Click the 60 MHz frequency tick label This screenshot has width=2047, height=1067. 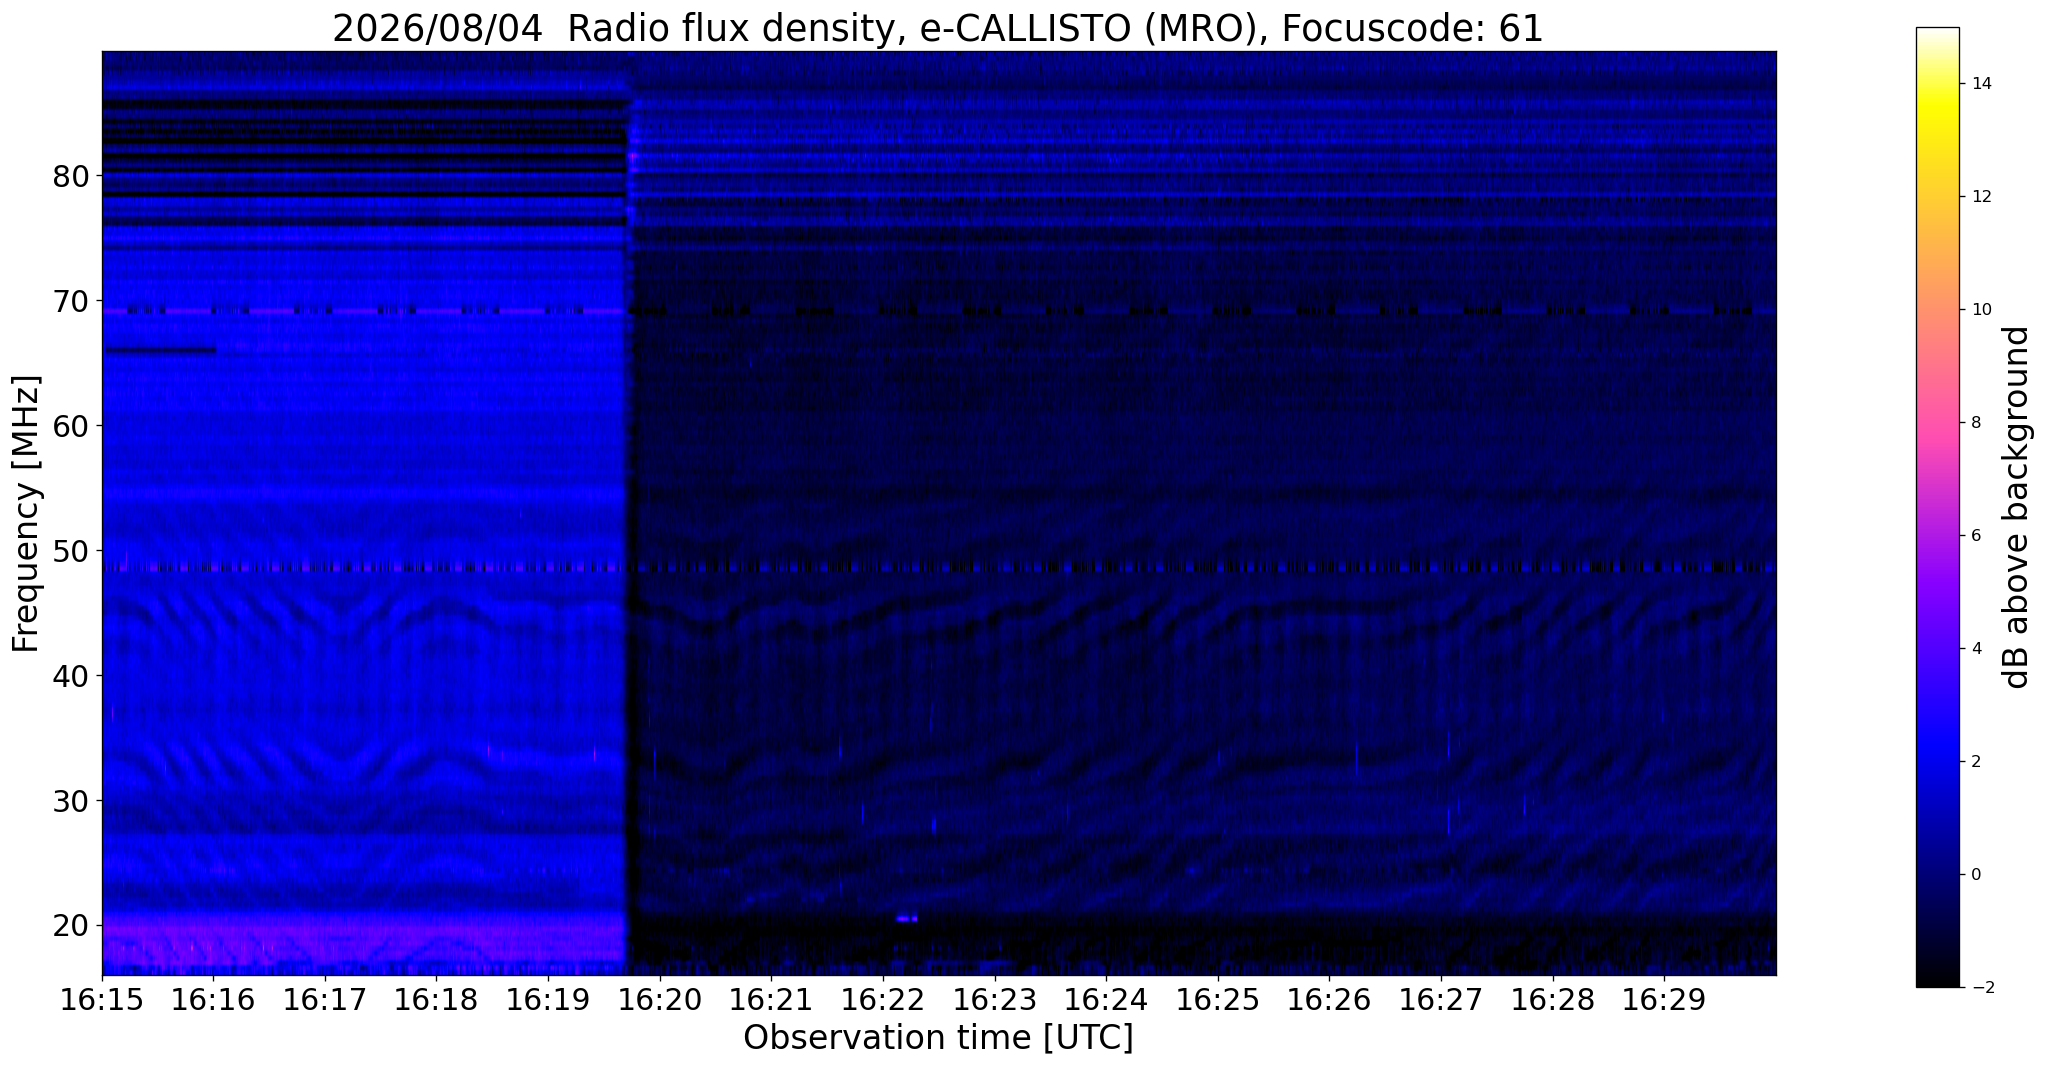tap(71, 426)
